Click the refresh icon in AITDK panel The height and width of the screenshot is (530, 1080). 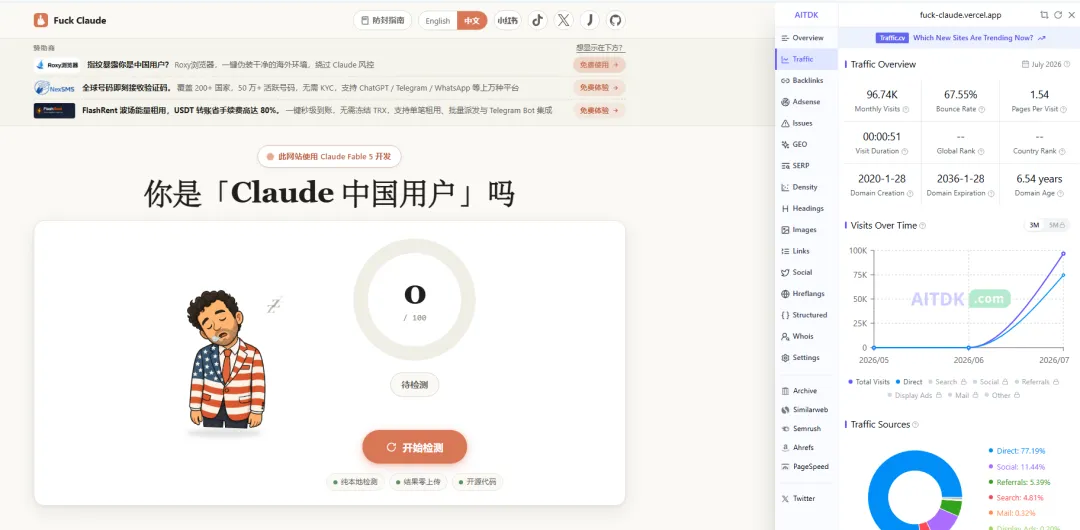[1058, 14]
